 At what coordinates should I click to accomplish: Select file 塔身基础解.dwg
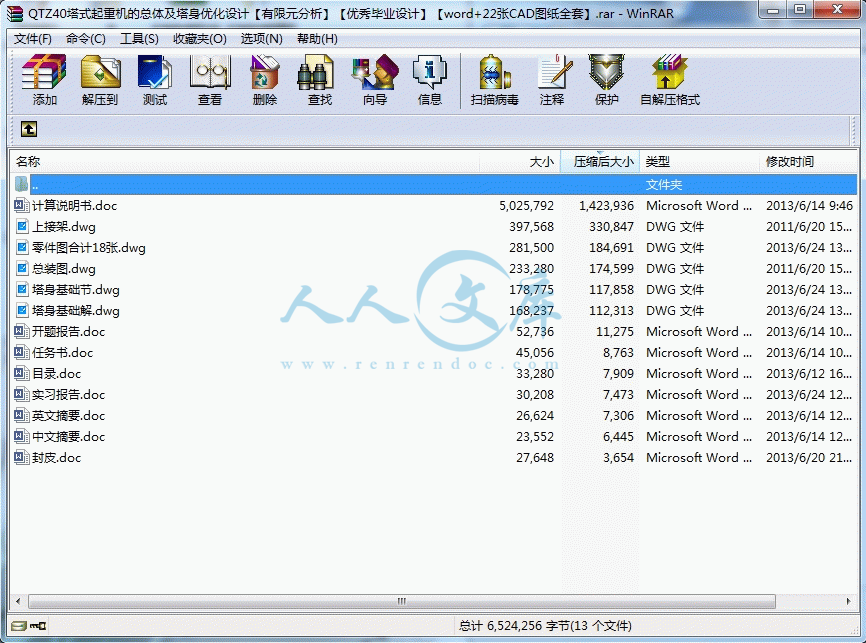(434, 310)
